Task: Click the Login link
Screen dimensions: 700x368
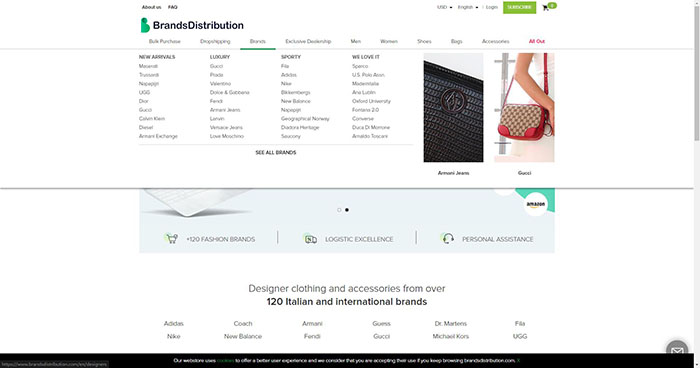Action: coord(492,7)
